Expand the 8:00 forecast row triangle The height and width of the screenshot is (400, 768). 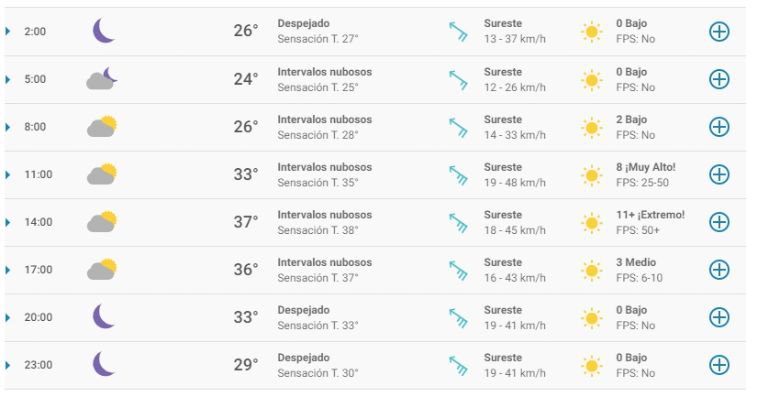(7, 127)
